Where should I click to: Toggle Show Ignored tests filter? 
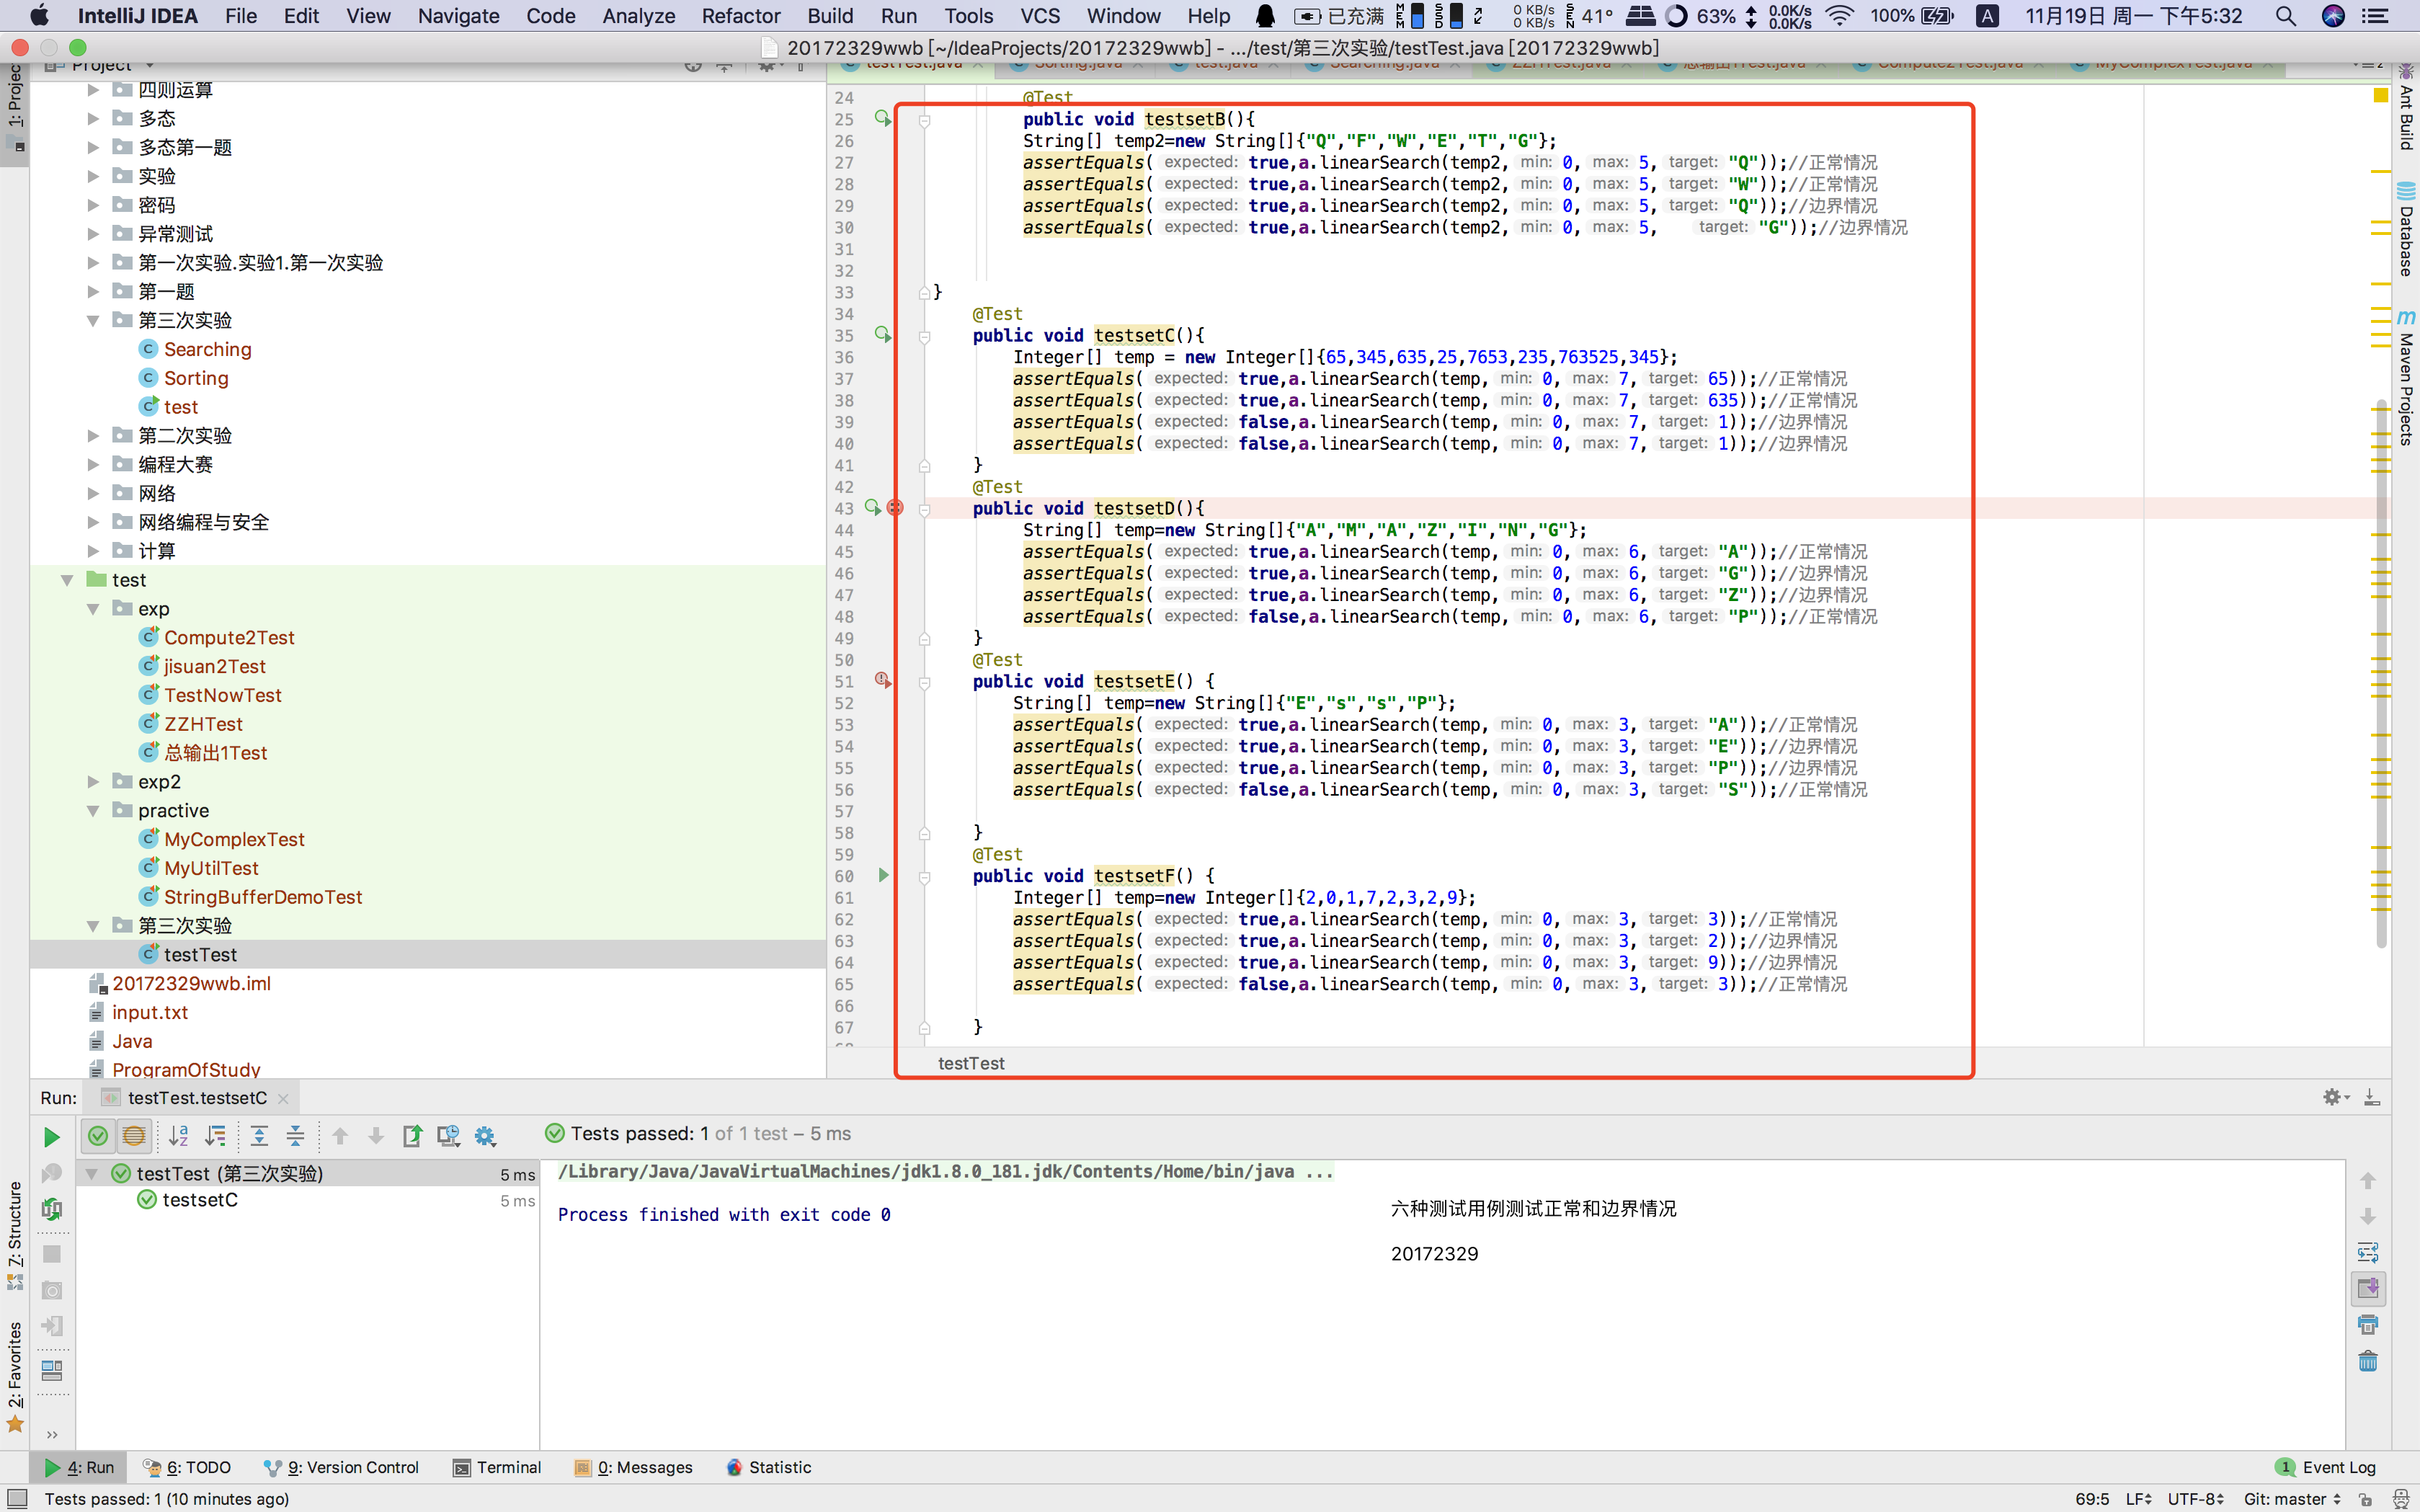(x=133, y=1135)
